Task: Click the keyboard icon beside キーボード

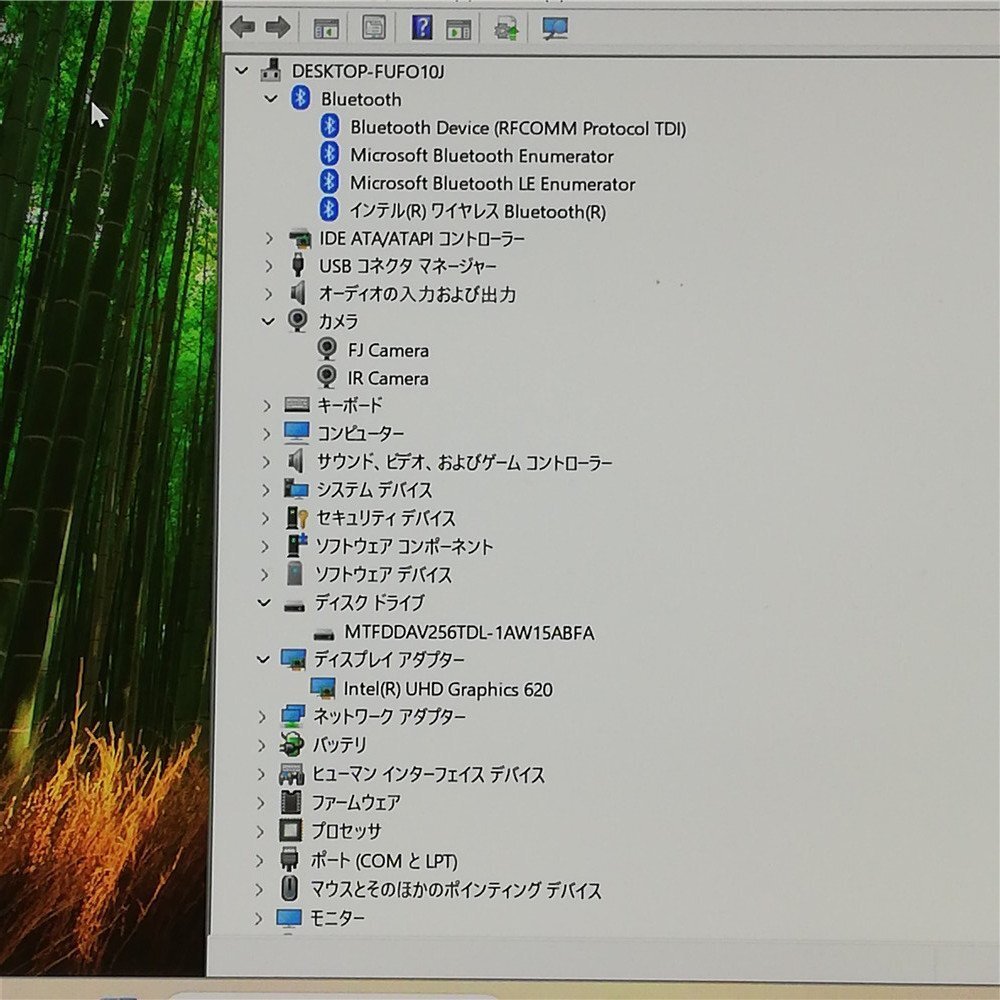Action: [x=297, y=404]
